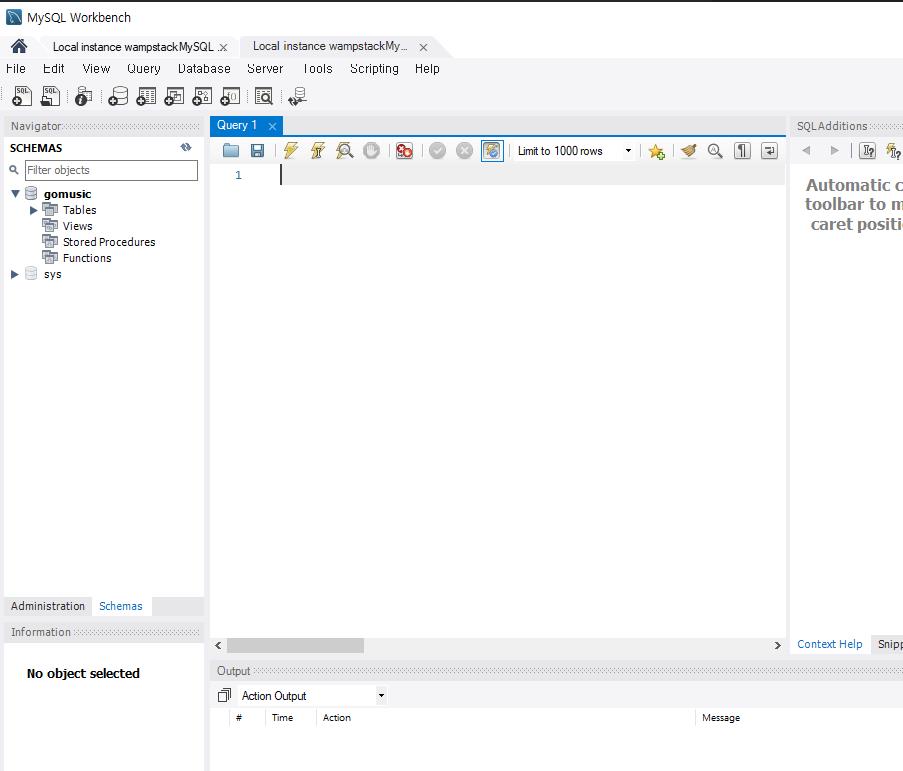This screenshot has height=771, width=903.
Task: Save the script to a file
Action: (x=257, y=151)
